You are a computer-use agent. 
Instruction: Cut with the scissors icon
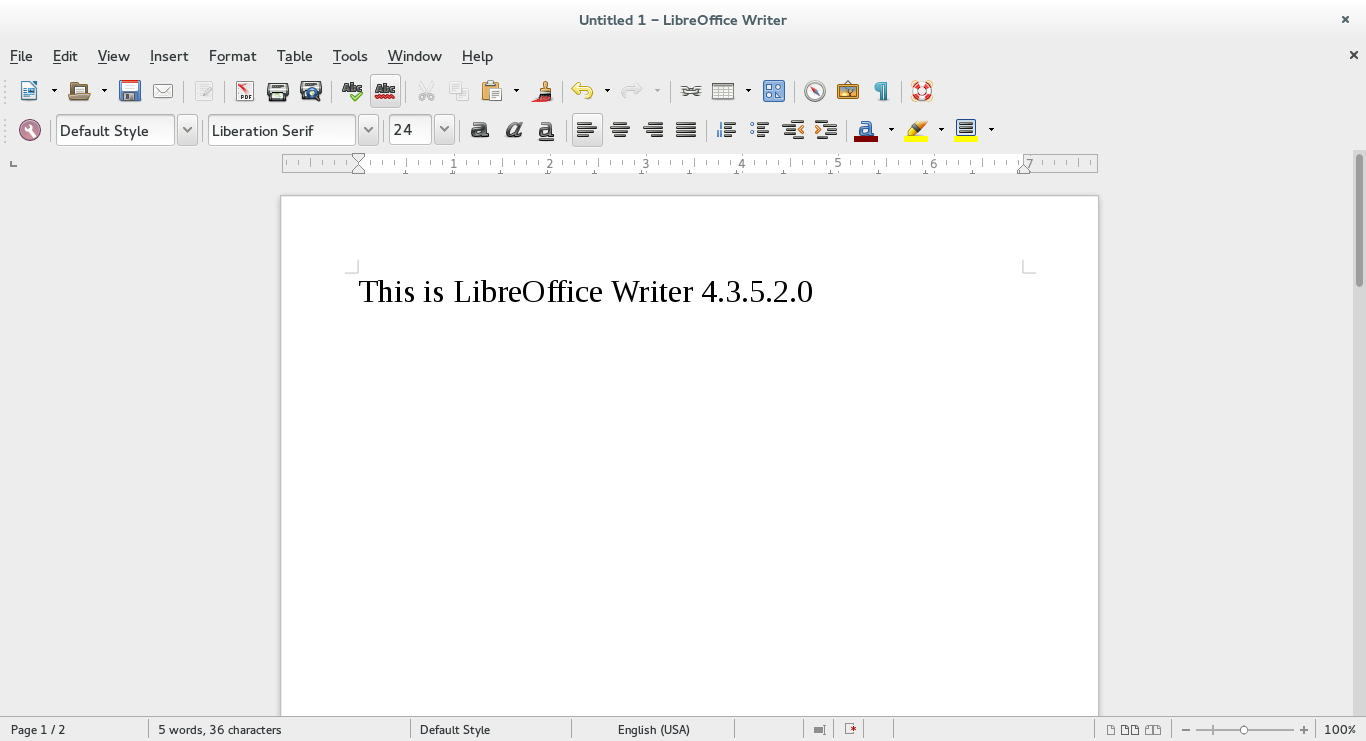(426, 91)
